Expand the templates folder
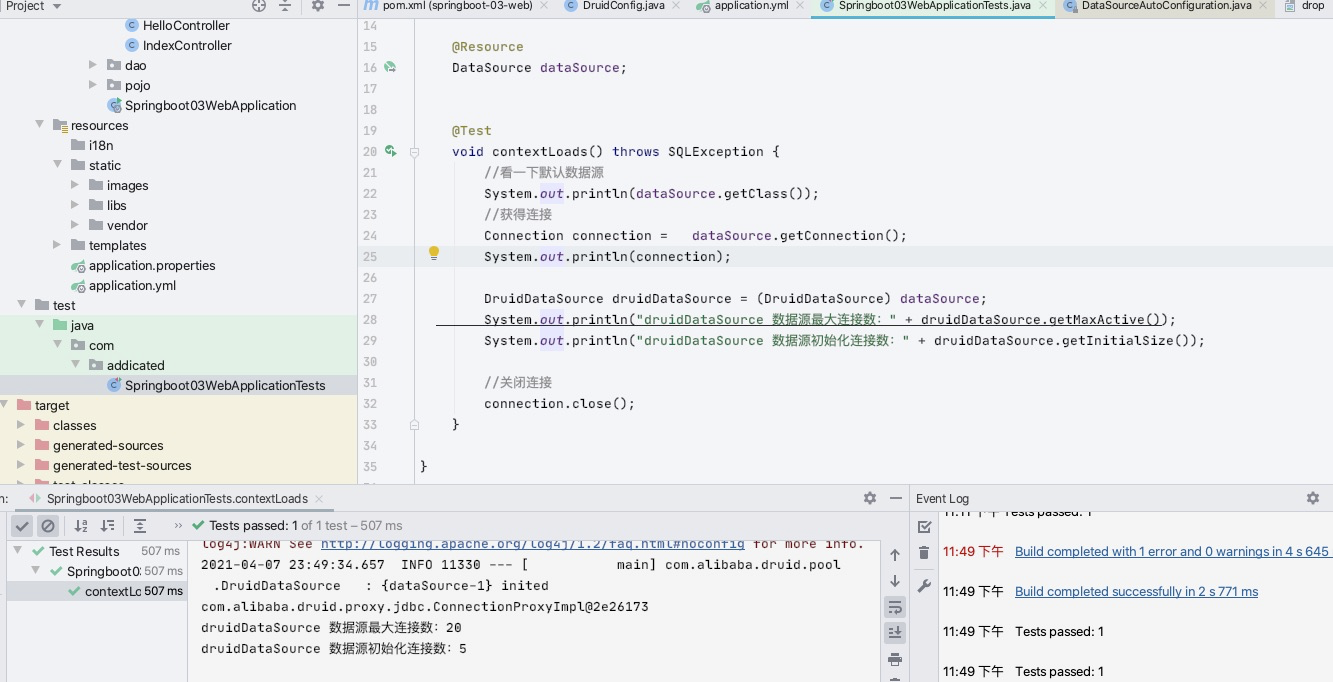This screenshot has height=682, width=1333. point(58,245)
